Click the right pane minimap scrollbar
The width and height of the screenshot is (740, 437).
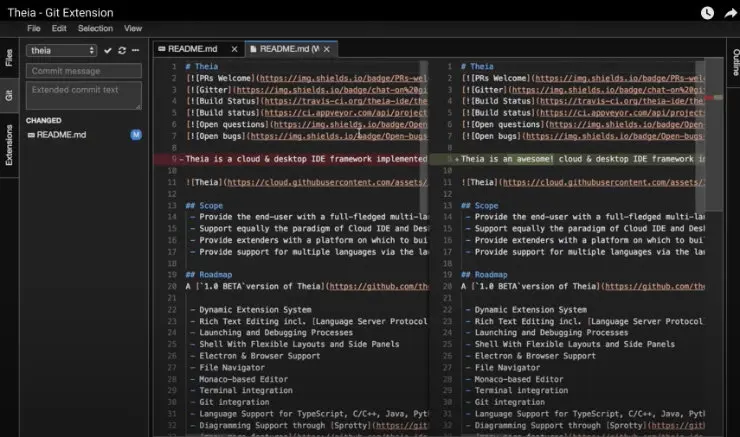(700, 135)
